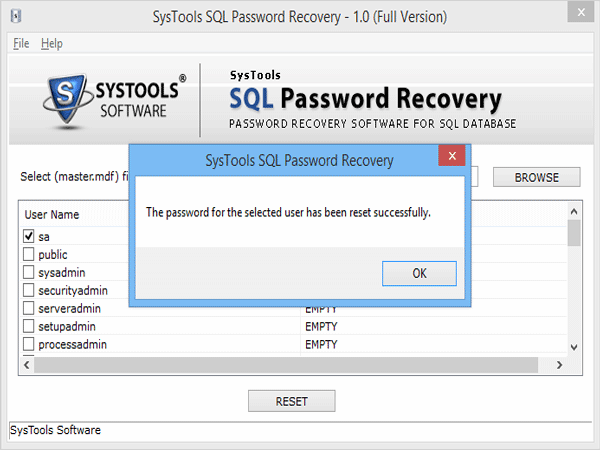Click the BROWSE button

click(536, 177)
